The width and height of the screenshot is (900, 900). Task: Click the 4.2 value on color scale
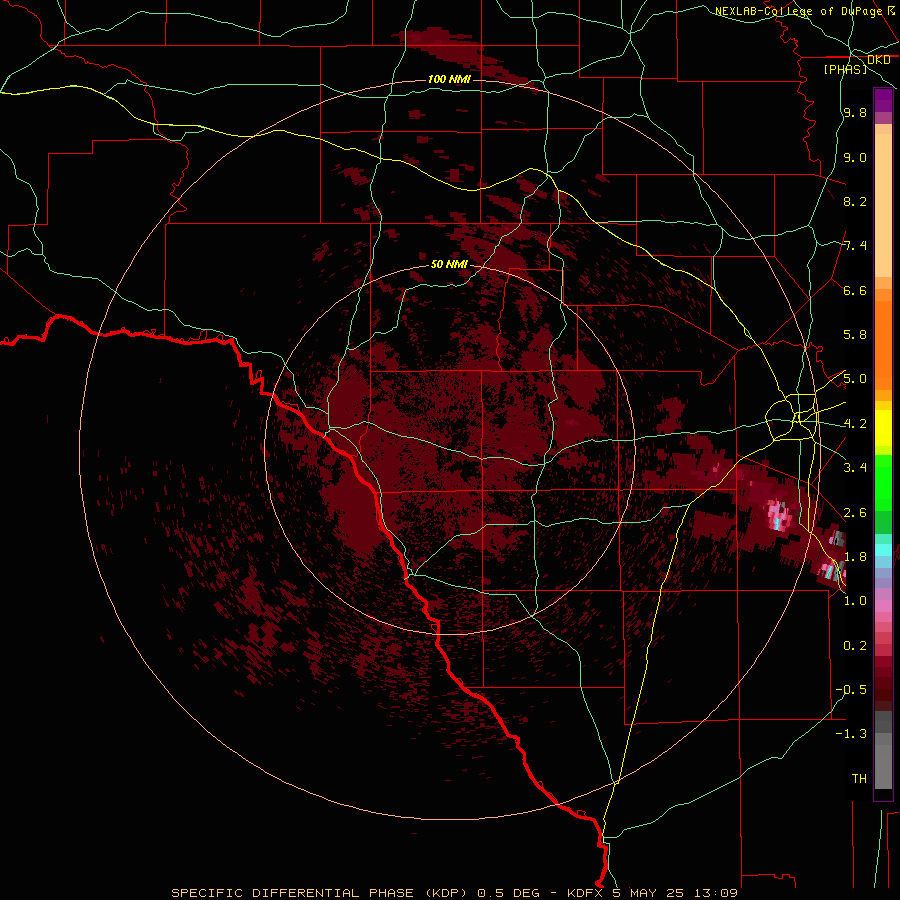point(855,424)
